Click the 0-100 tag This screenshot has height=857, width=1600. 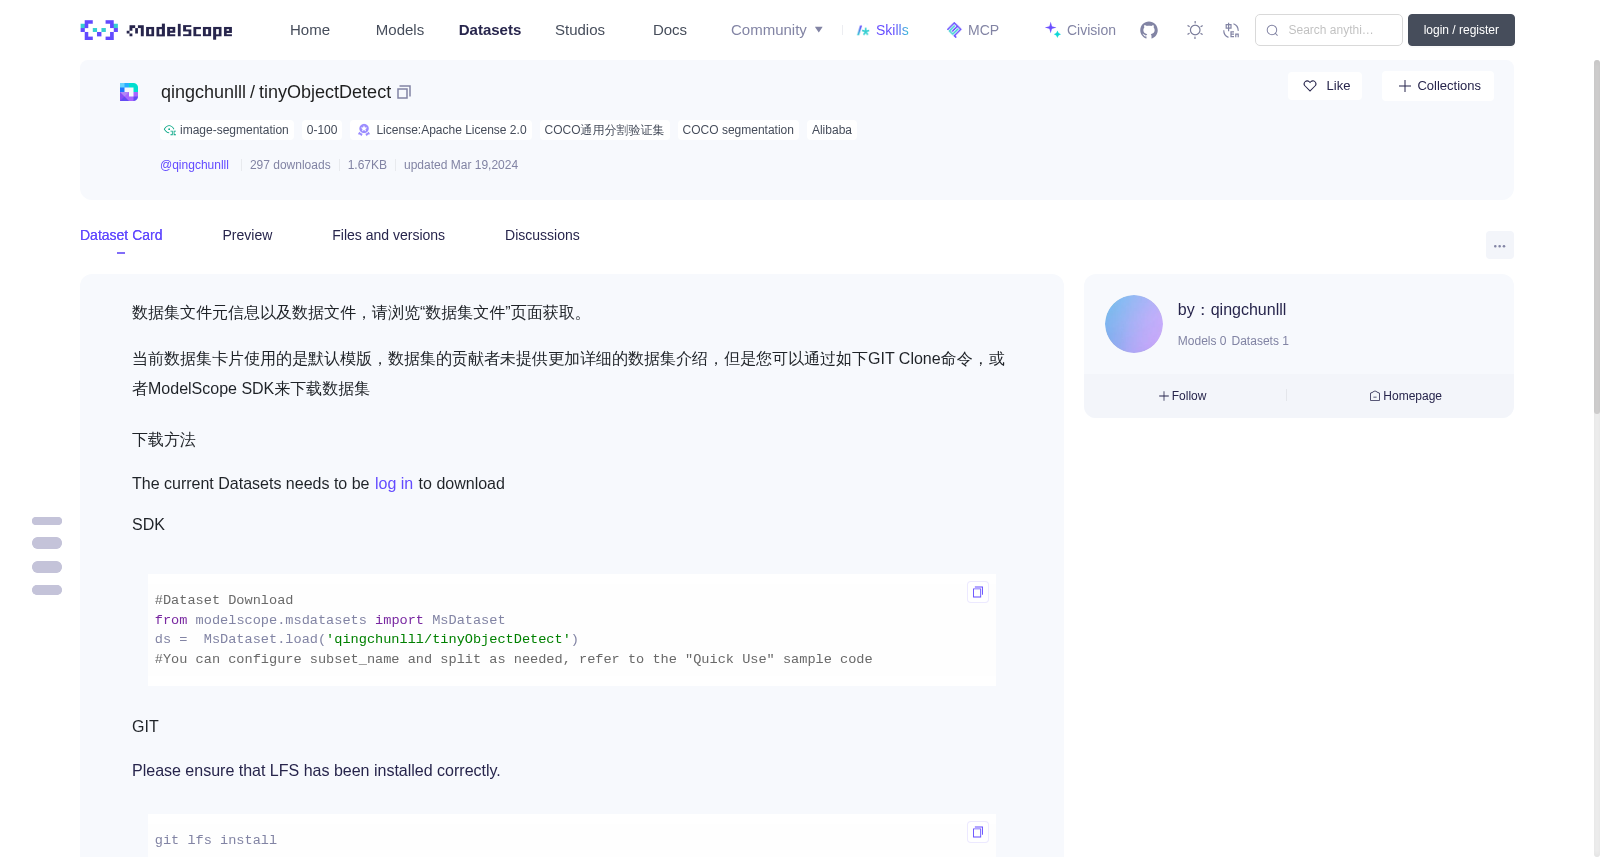click(x=322, y=130)
